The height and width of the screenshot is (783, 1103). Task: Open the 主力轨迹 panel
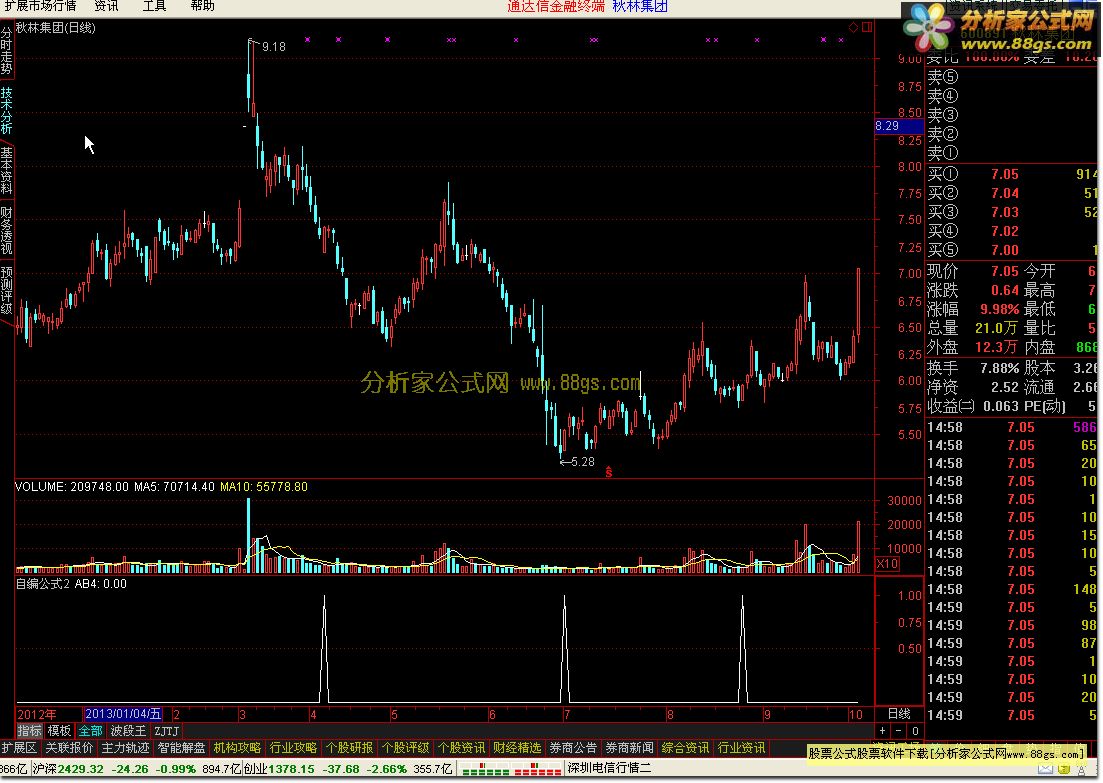click(125, 748)
